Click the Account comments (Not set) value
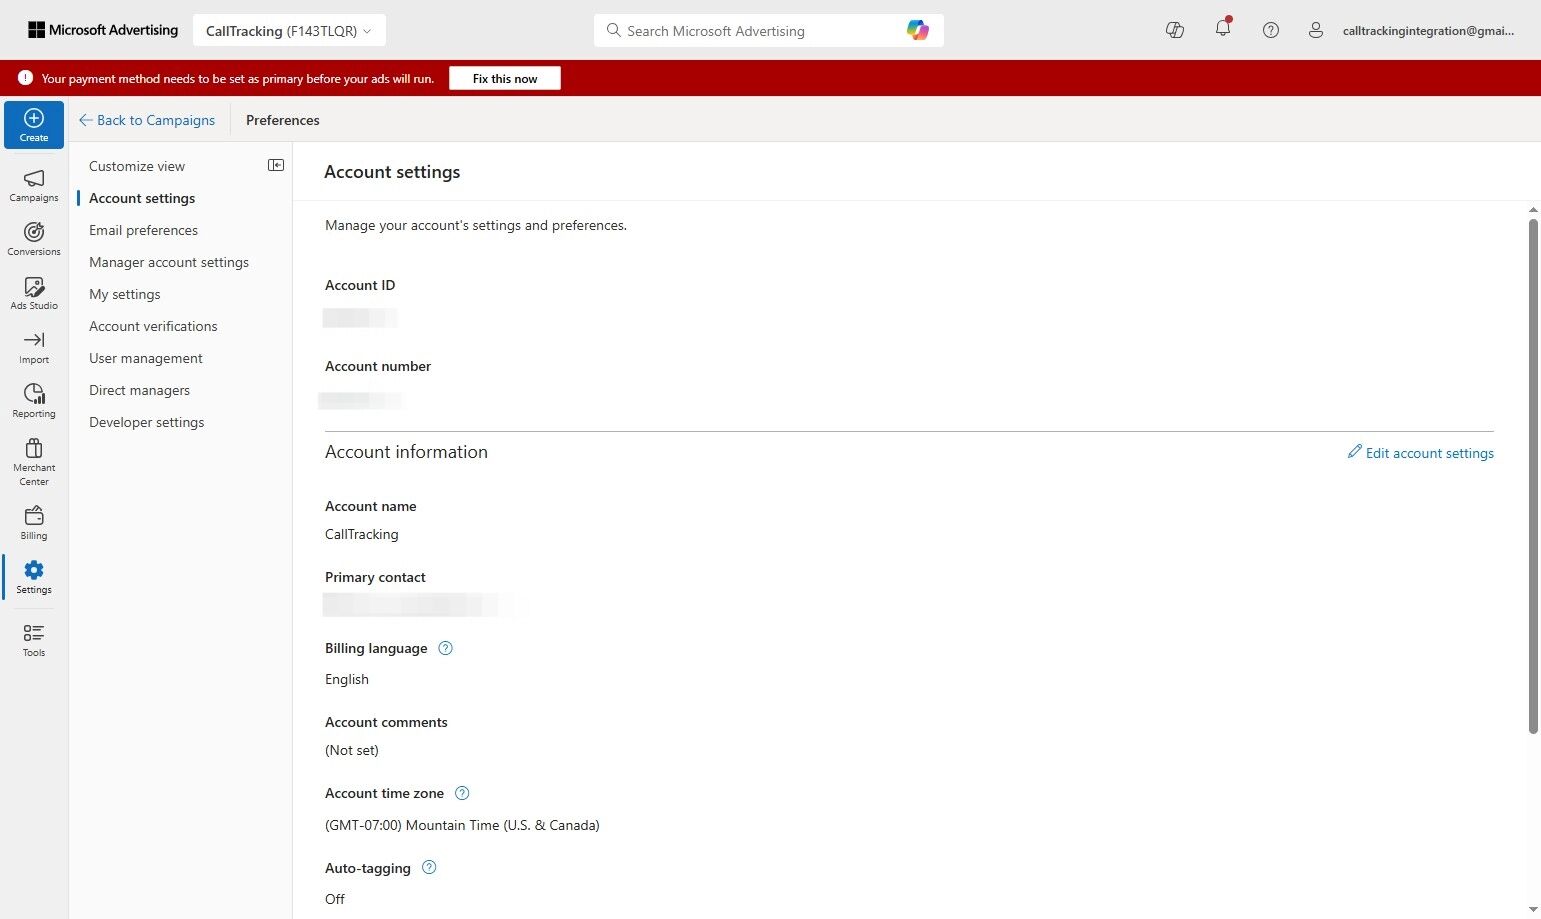Viewport: 1541px width, 919px height. pyautogui.click(x=352, y=750)
